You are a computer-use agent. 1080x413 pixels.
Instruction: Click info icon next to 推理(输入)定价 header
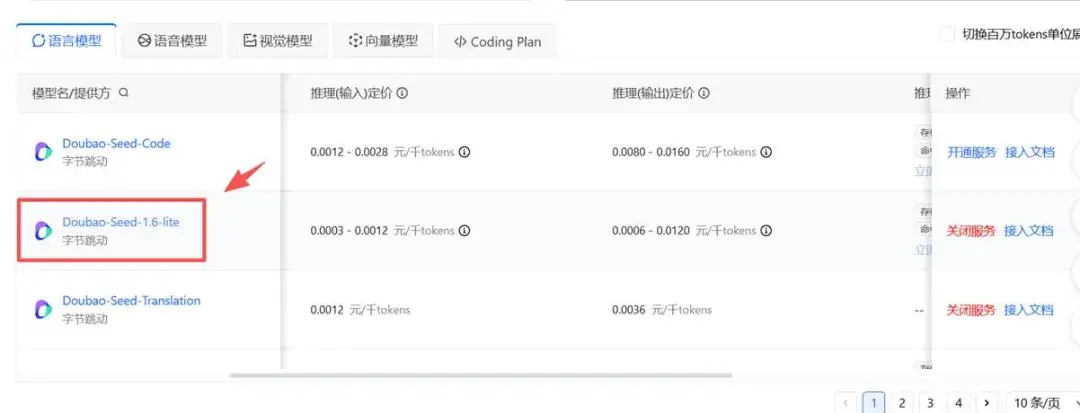(403, 93)
